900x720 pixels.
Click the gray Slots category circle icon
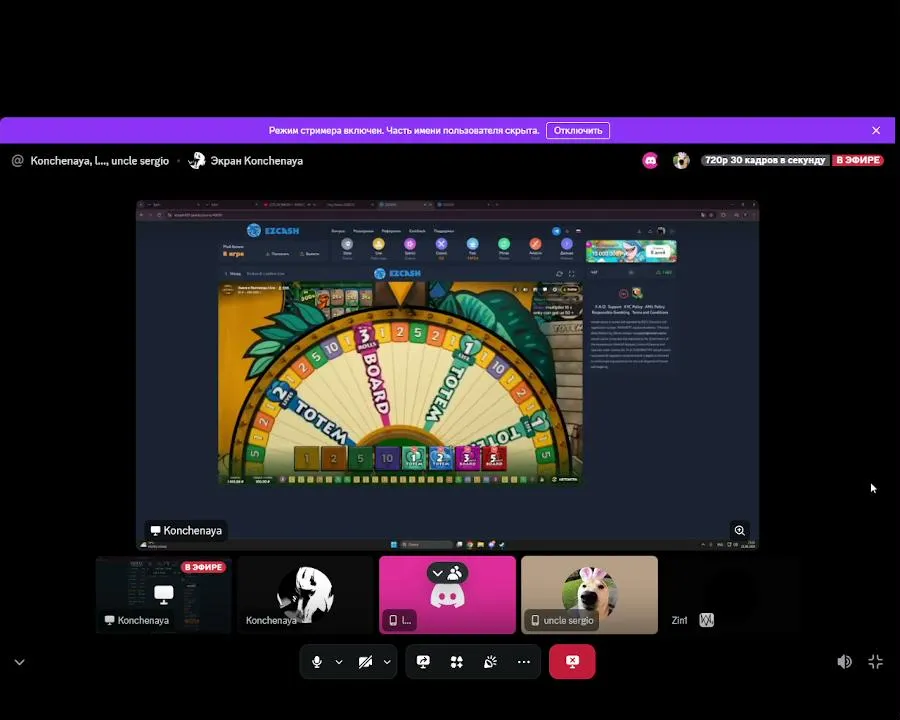pos(347,245)
